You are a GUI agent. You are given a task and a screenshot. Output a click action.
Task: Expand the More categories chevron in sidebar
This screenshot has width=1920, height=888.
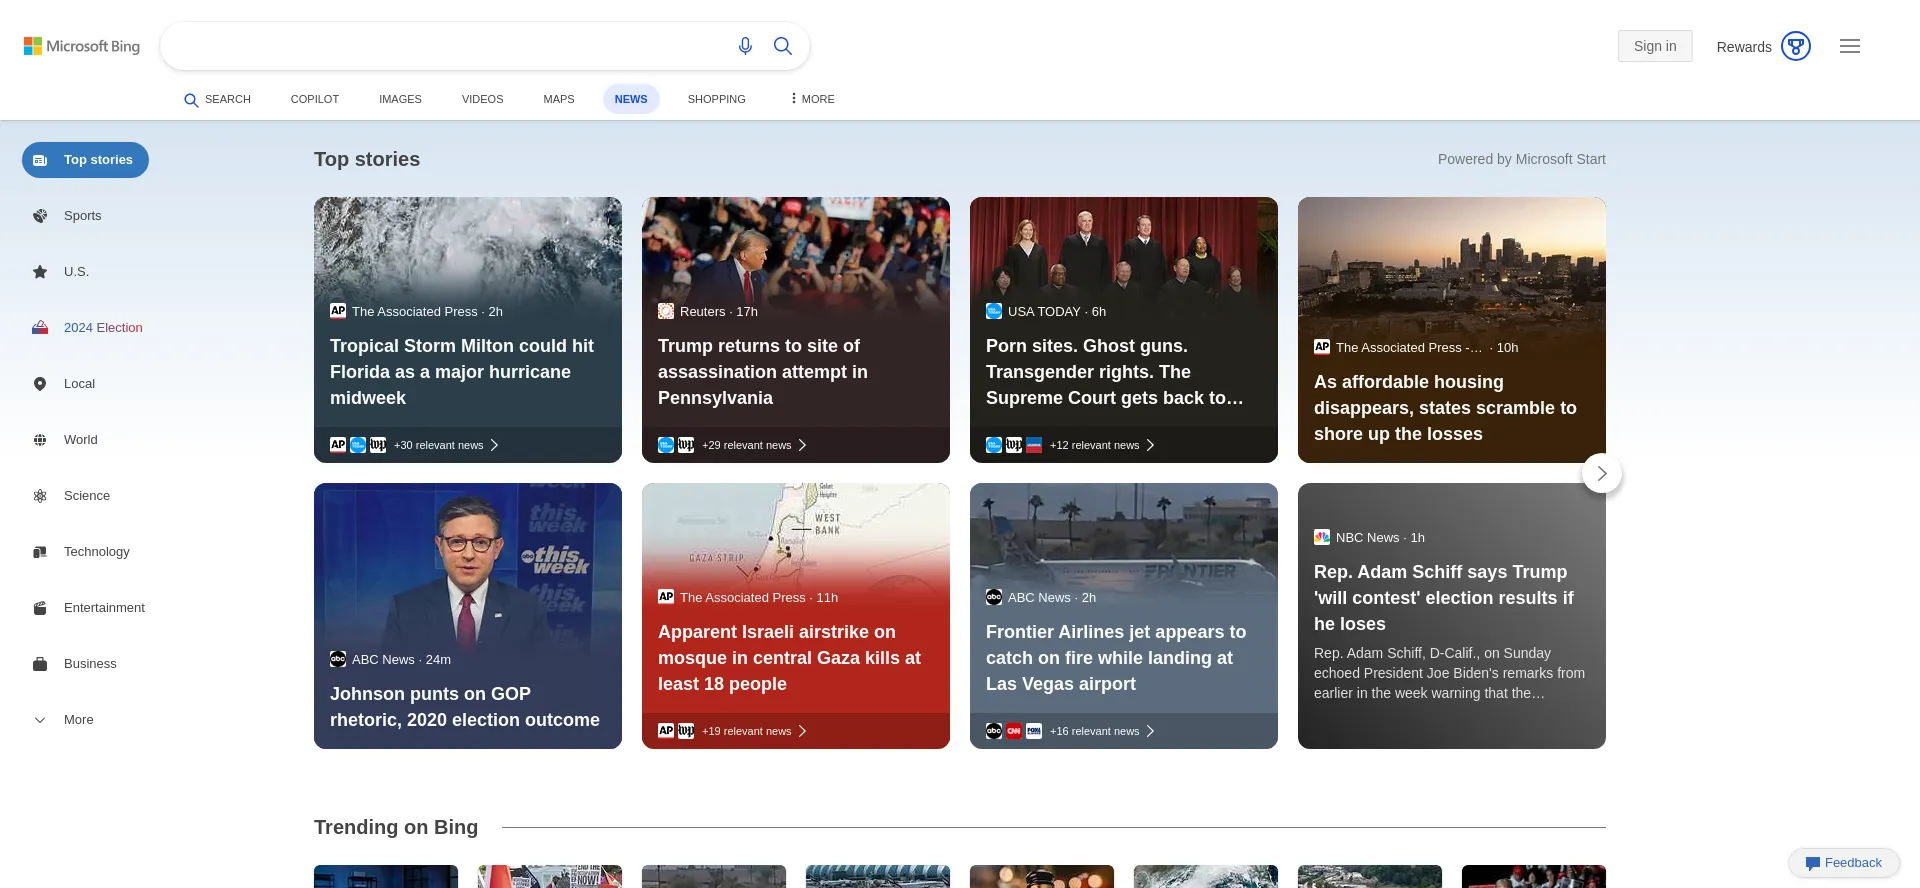(40, 720)
